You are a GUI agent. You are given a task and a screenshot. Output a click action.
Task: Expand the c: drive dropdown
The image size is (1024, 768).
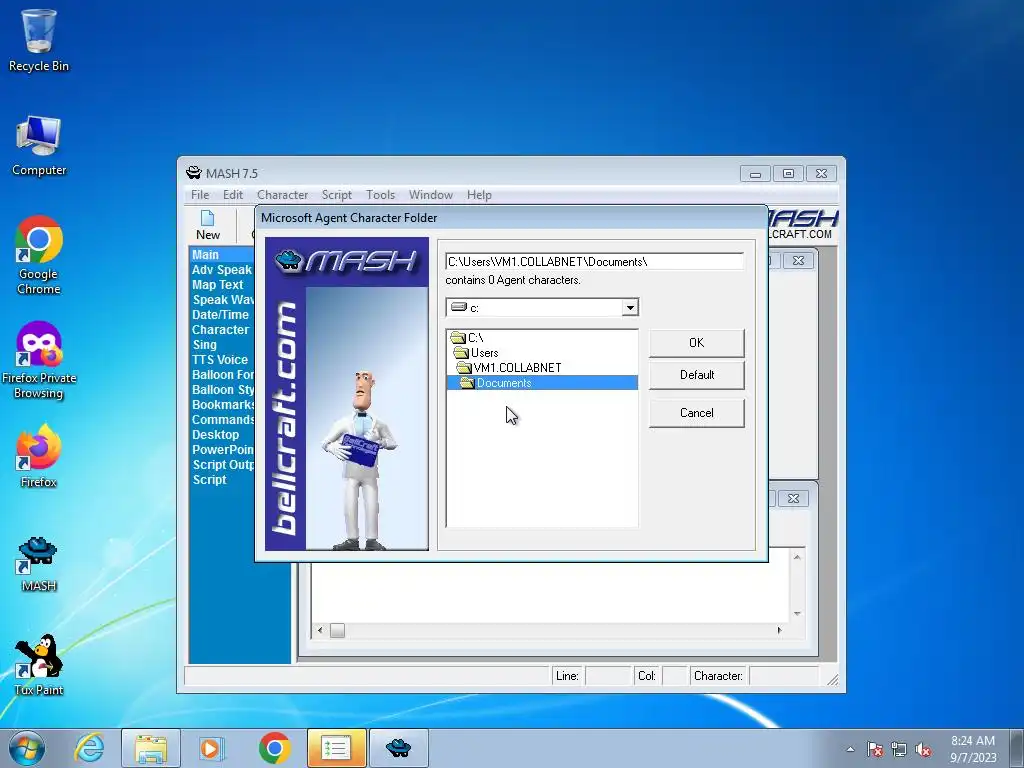tap(630, 307)
